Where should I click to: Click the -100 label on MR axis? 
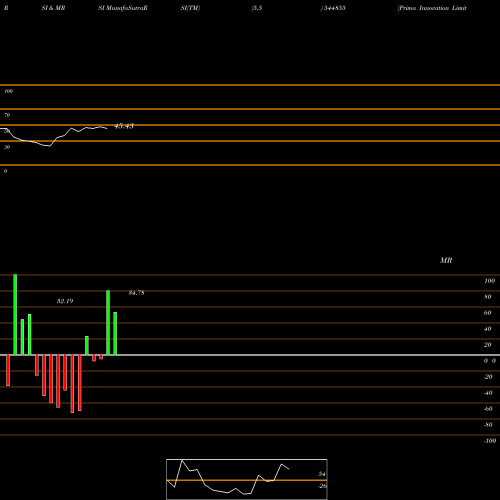point(490,441)
